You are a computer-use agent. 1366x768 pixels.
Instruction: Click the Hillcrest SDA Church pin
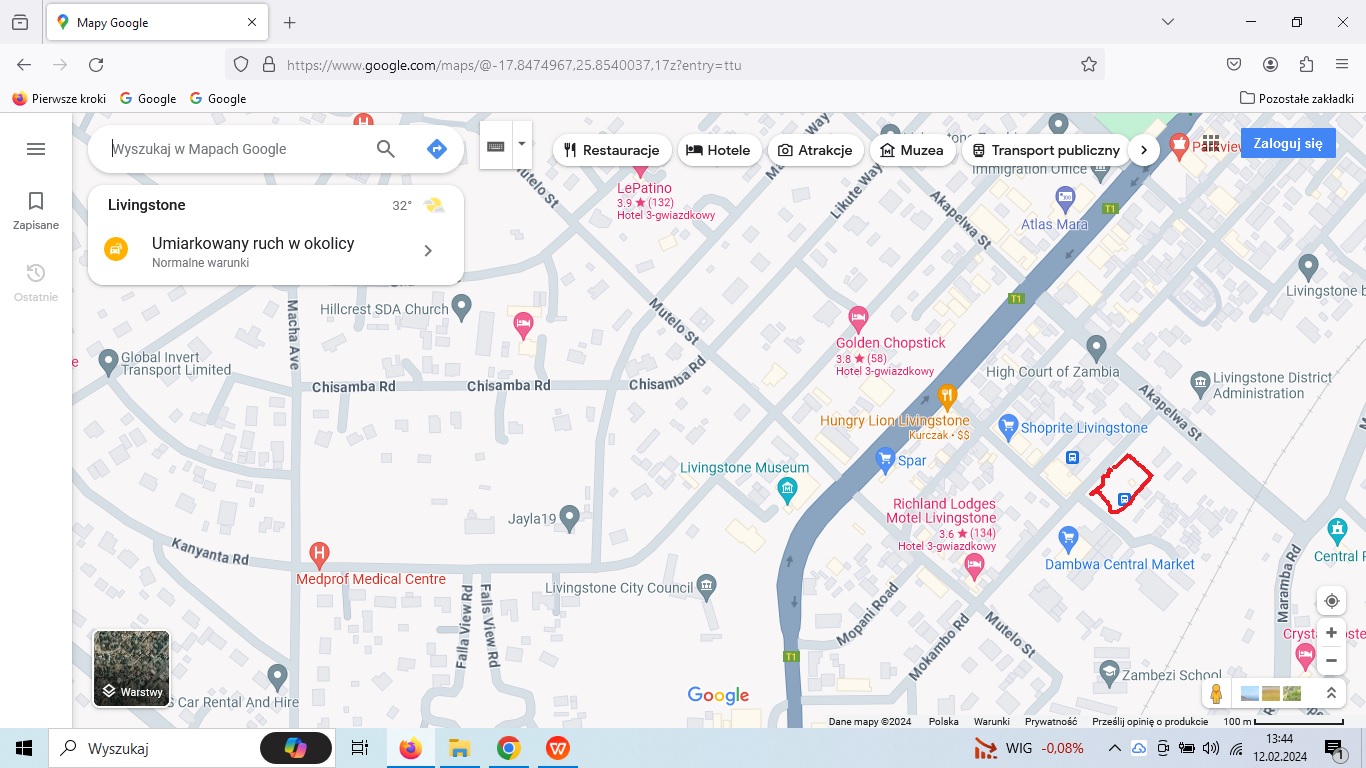(461, 309)
